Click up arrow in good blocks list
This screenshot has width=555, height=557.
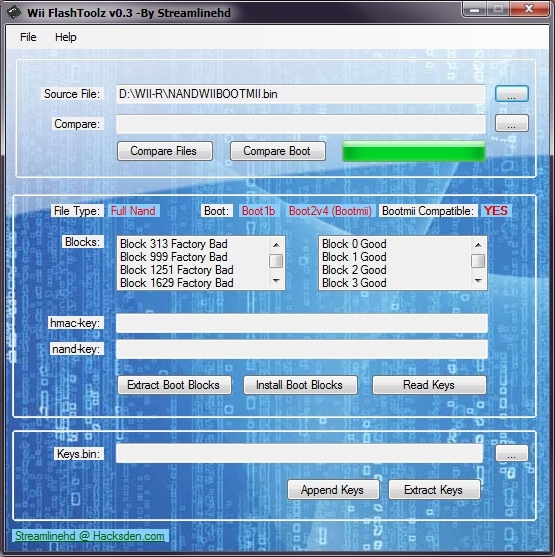478,245
